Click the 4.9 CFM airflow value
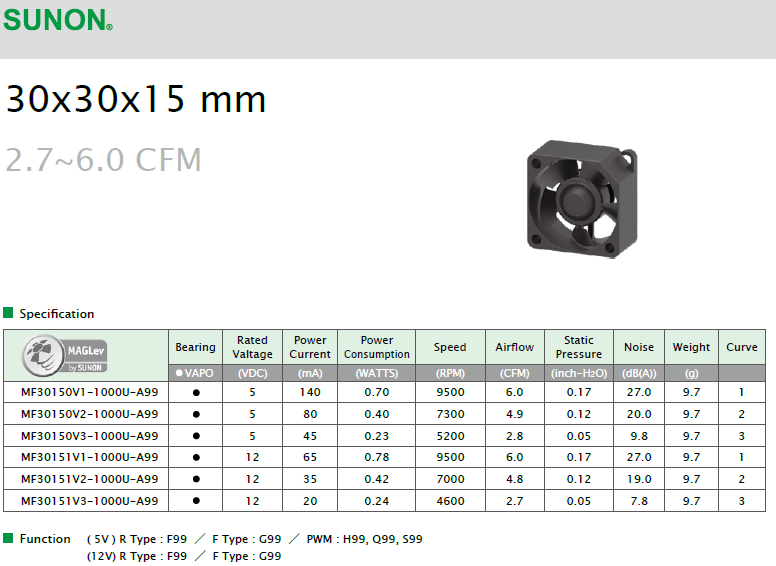This screenshot has height=566, width=776. (515, 414)
